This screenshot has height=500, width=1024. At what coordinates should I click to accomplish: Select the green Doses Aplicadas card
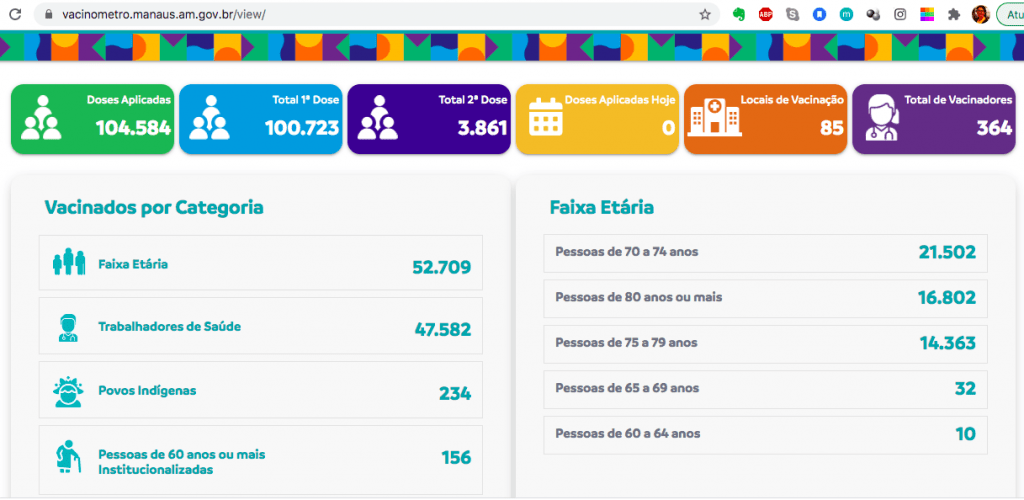click(93, 119)
